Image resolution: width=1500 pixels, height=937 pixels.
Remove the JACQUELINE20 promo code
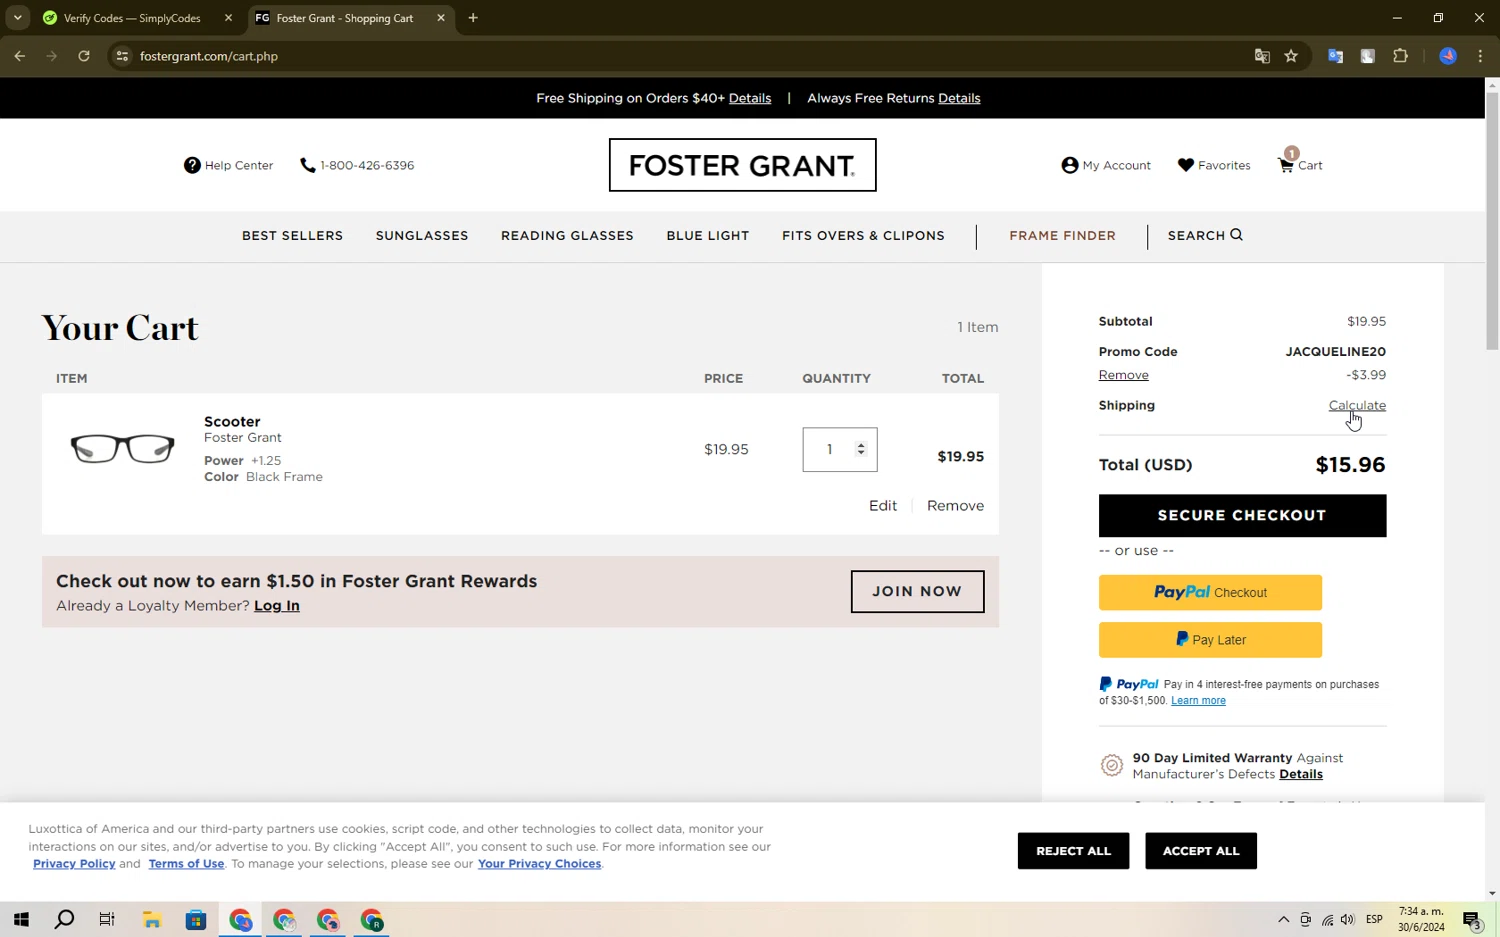point(1123,375)
